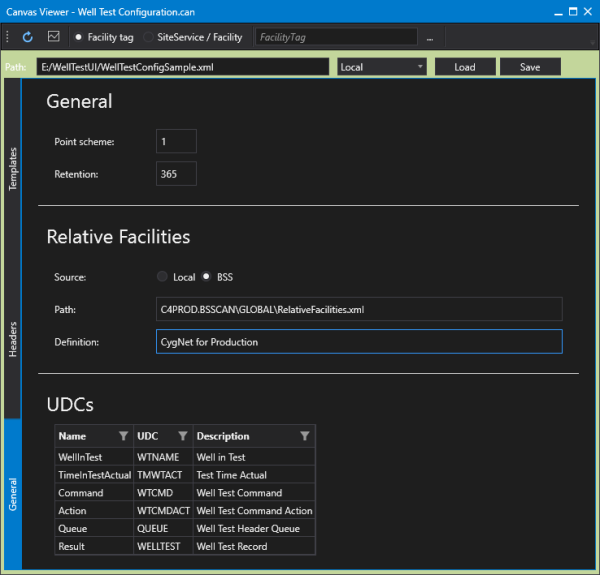
Task: Maximize the Canvas Viewer window
Action: pos(573,11)
